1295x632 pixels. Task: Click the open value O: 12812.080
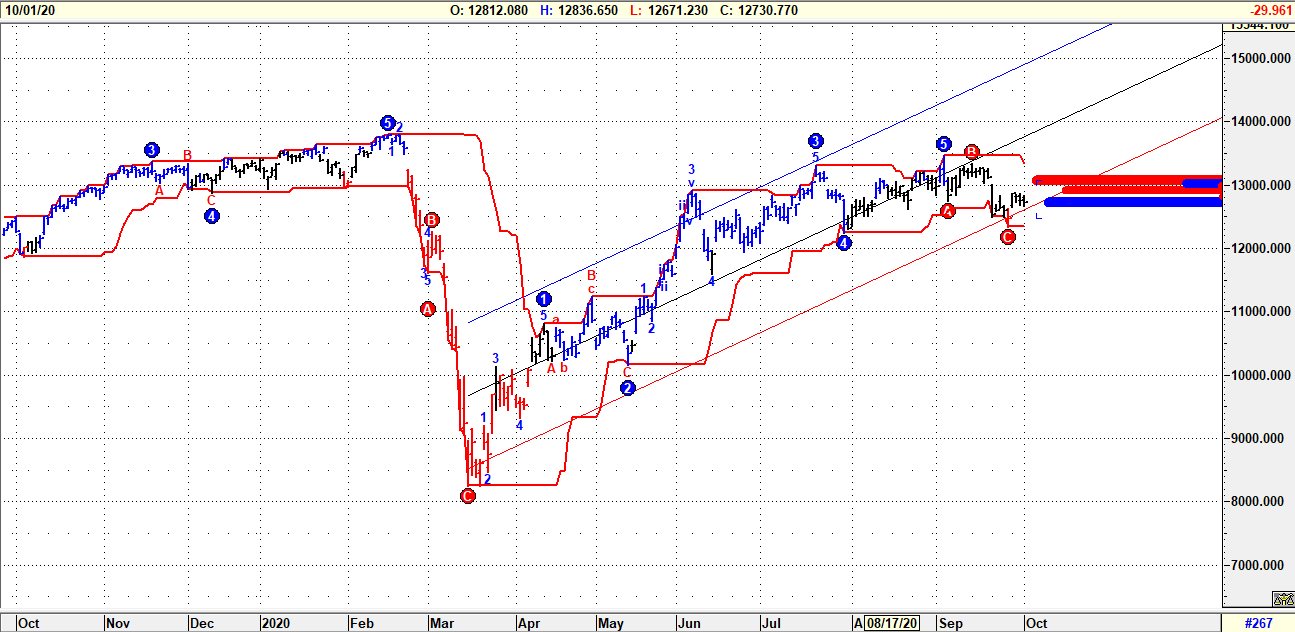click(489, 9)
